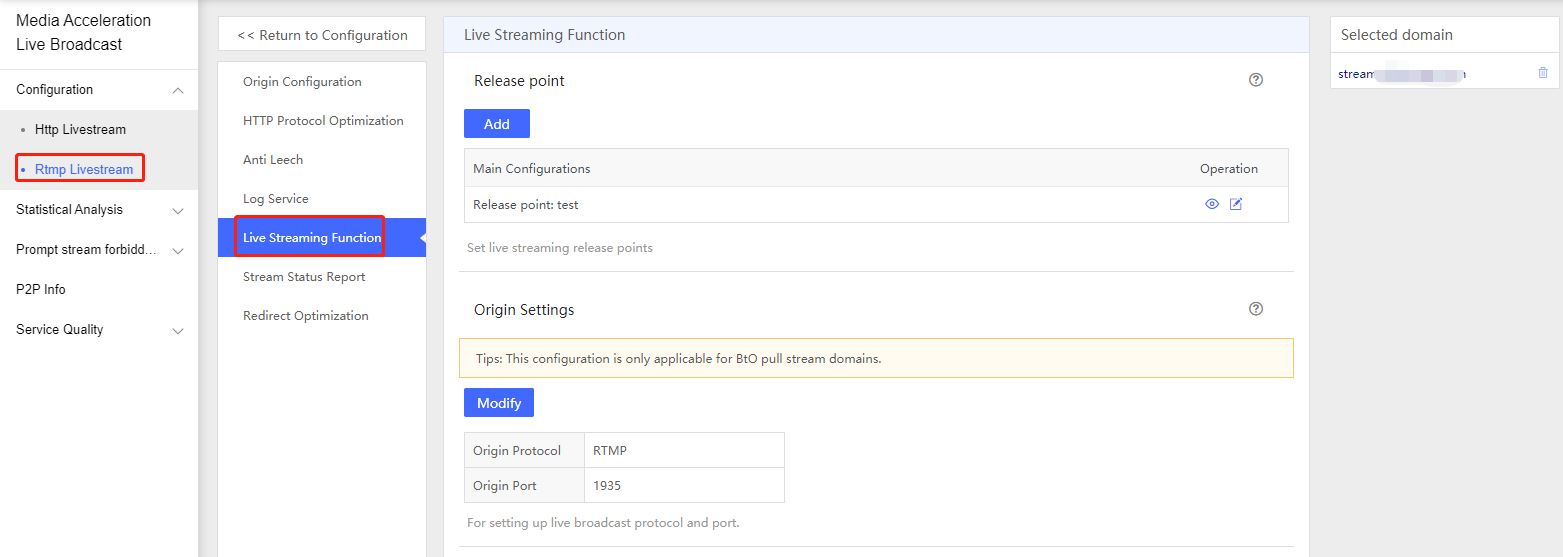Click Add release point button

pyautogui.click(x=496, y=124)
